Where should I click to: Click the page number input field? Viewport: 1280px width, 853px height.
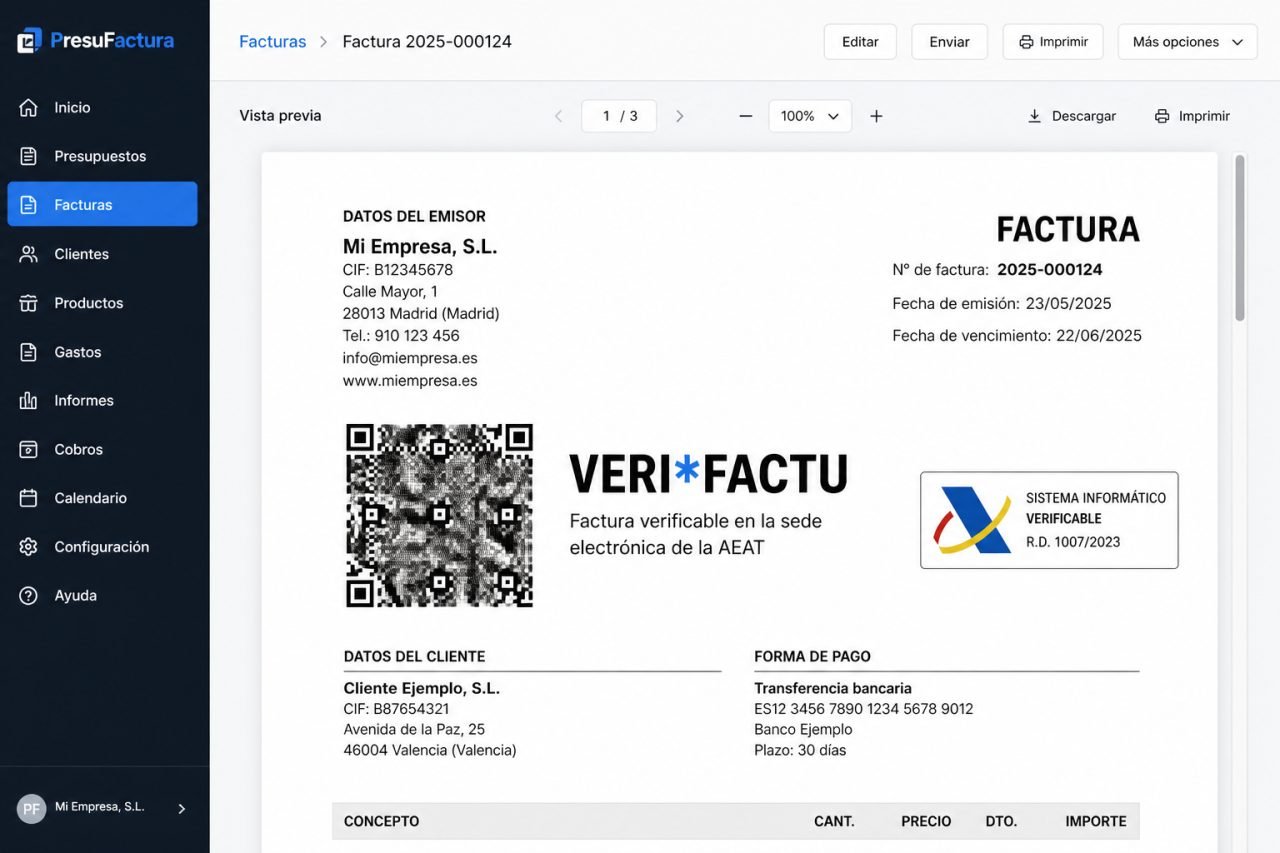point(619,116)
